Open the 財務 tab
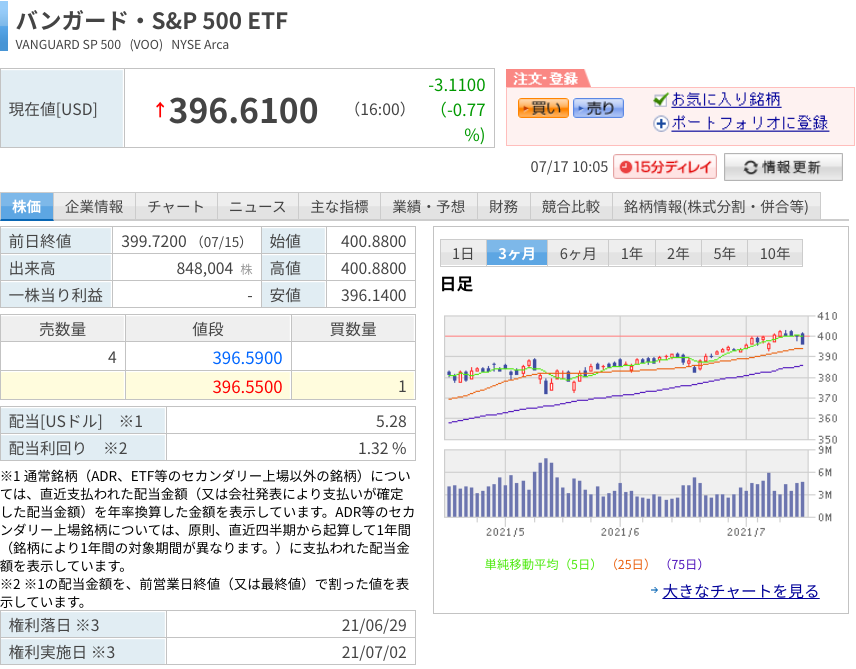This screenshot has height=669, width=856. (x=503, y=206)
